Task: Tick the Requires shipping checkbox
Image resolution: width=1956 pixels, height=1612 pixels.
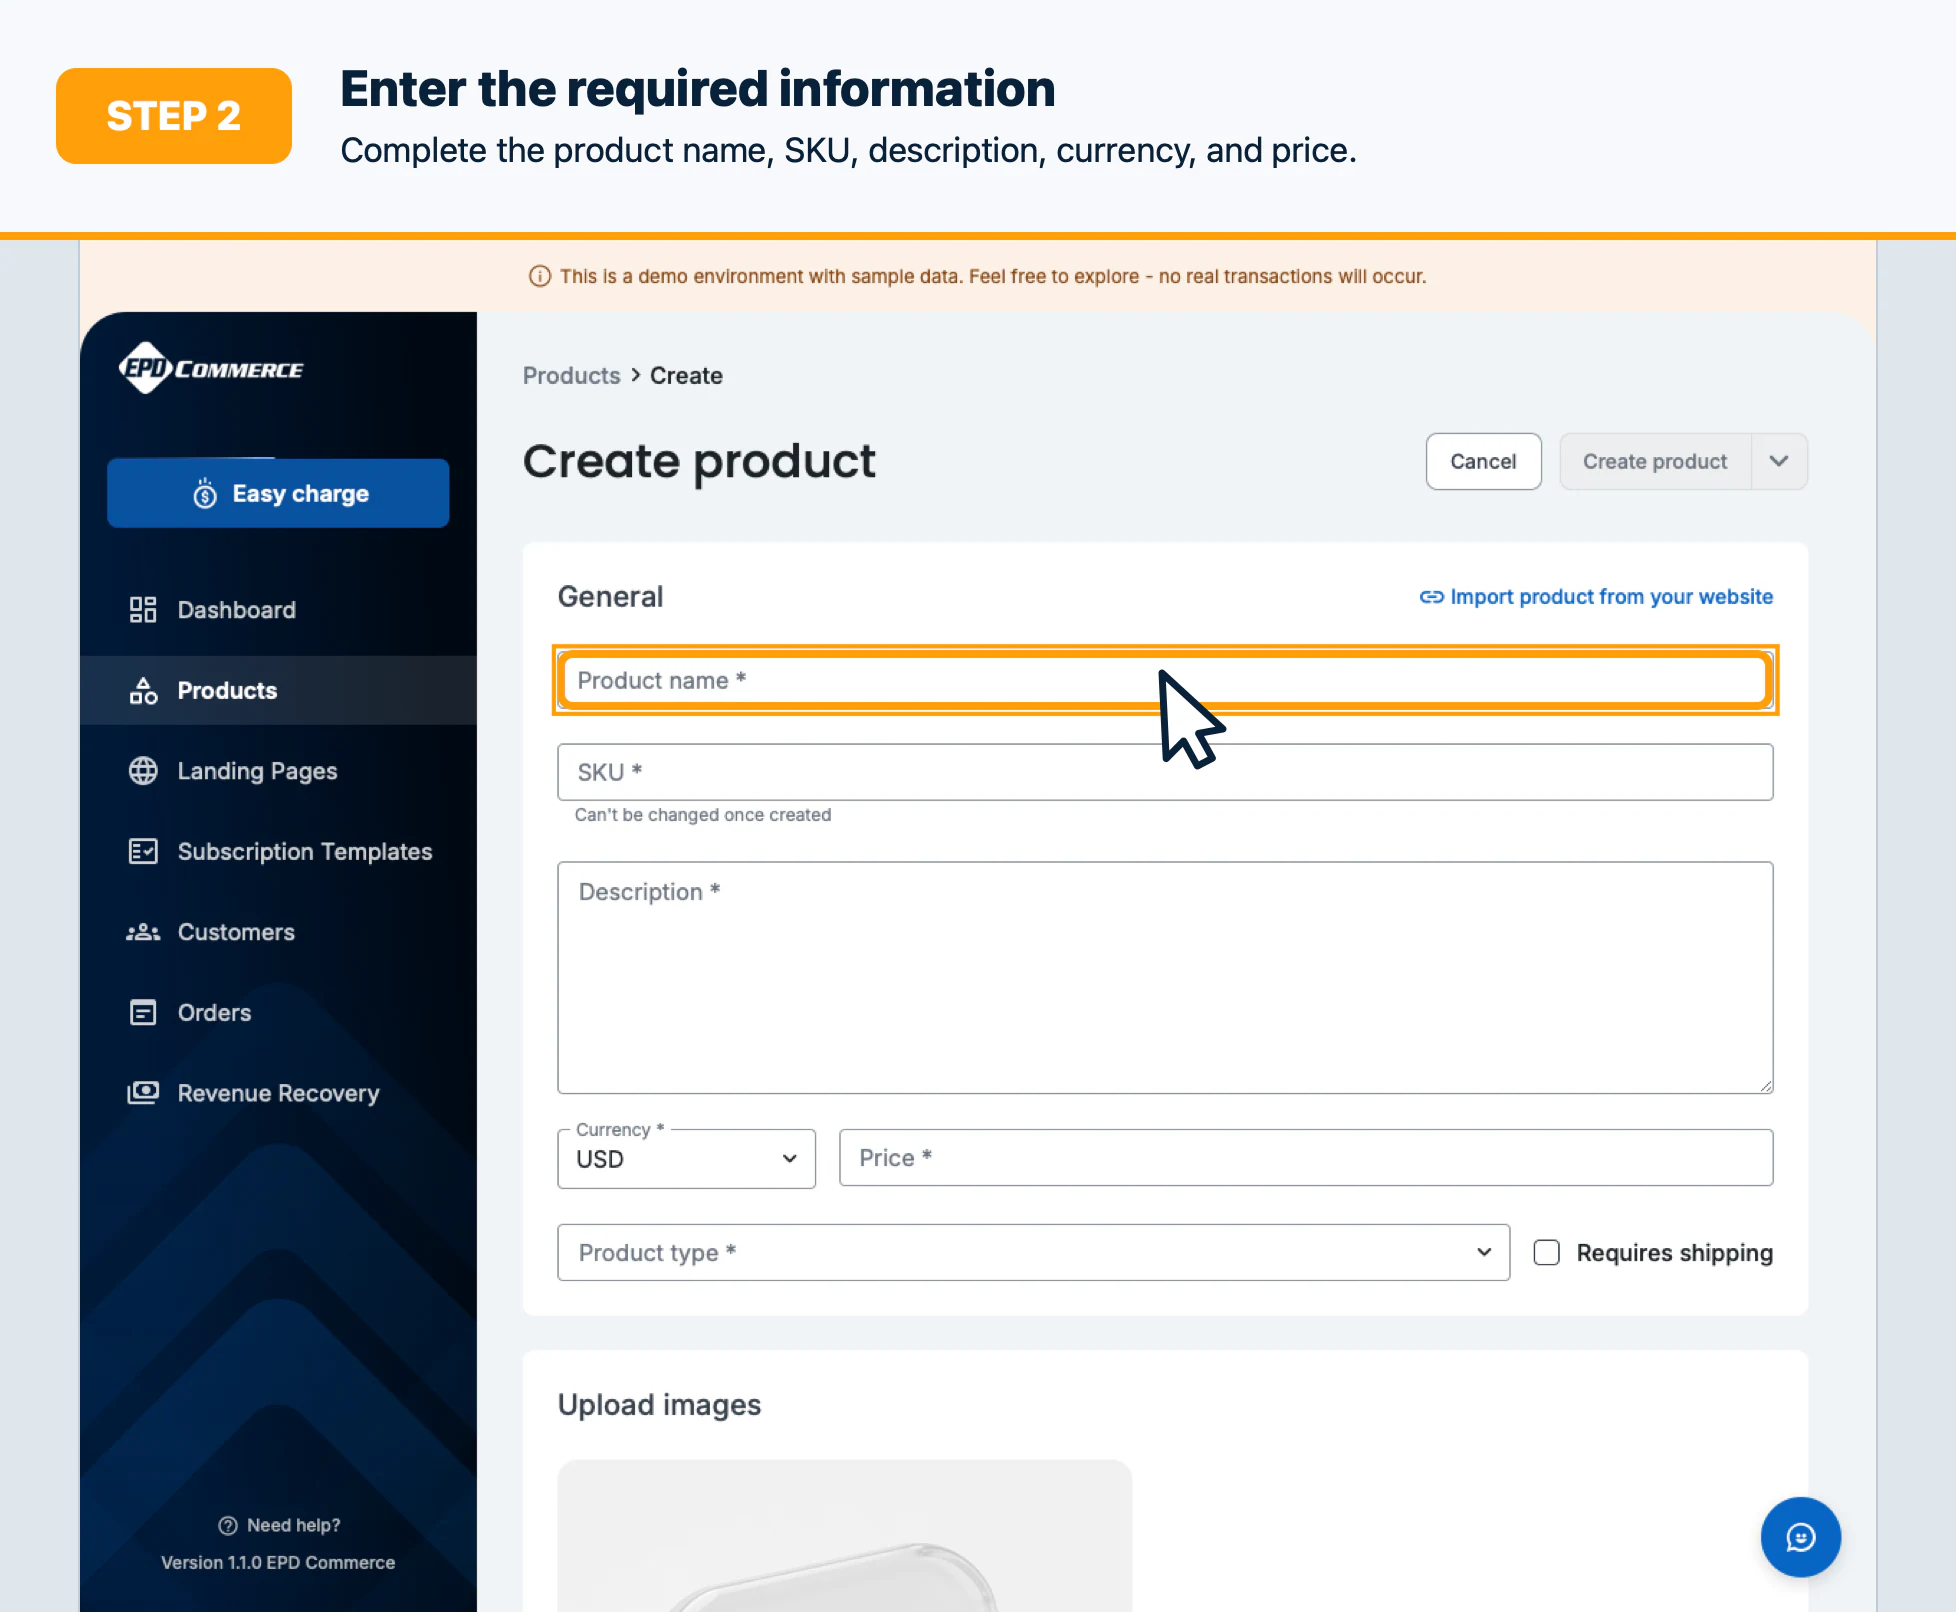Action: tap(1547, 1252)
